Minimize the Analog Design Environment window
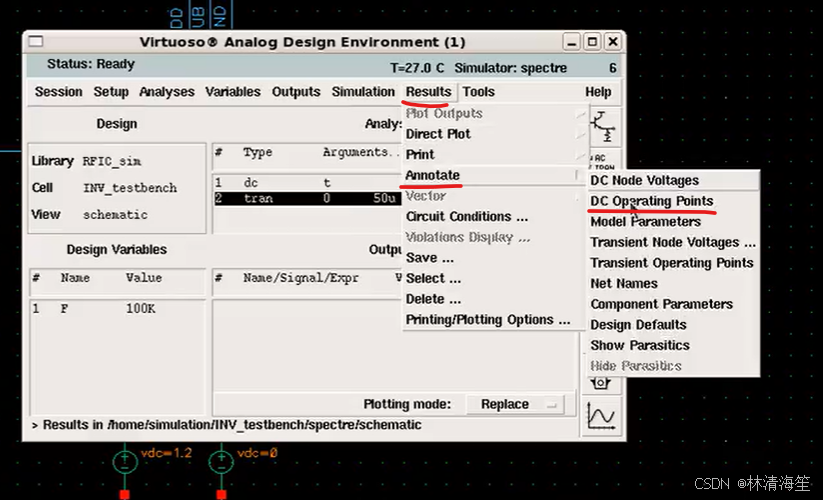 572,41
